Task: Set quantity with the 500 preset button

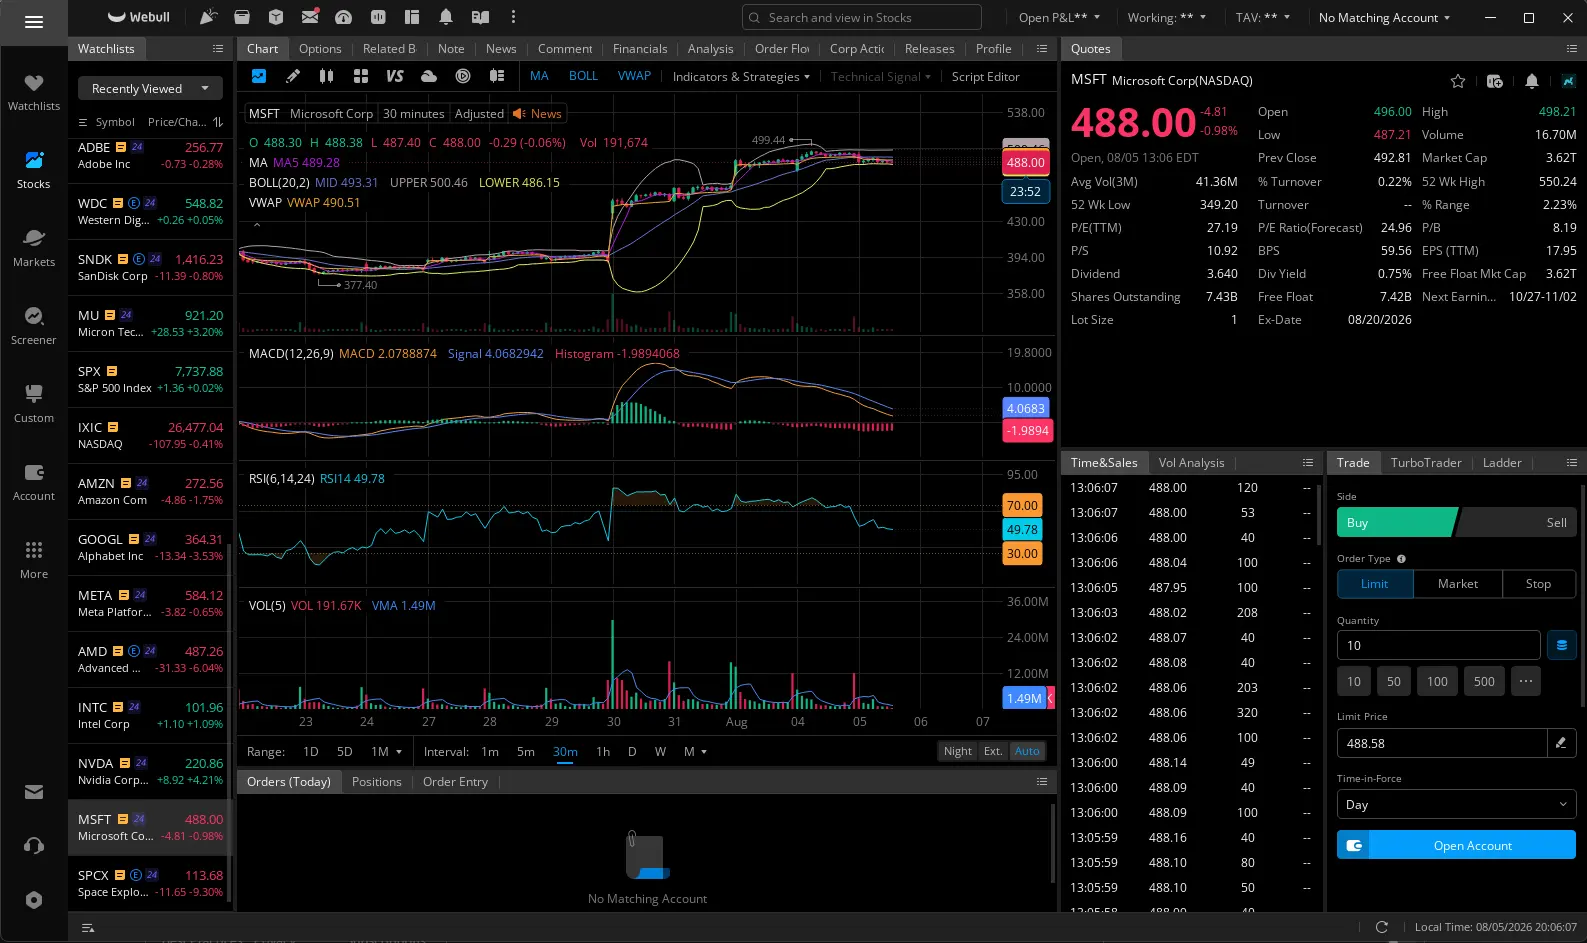Action: tap(1484, 682)
